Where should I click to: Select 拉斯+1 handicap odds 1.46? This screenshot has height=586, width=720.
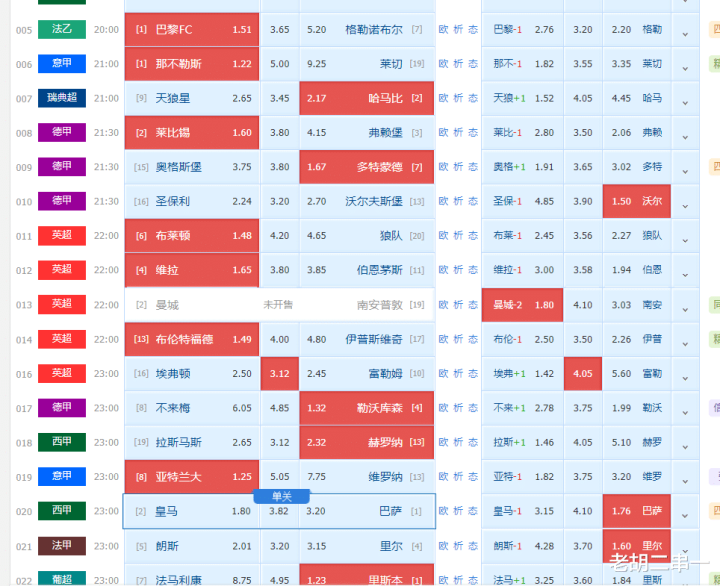(x=523, y=442)
